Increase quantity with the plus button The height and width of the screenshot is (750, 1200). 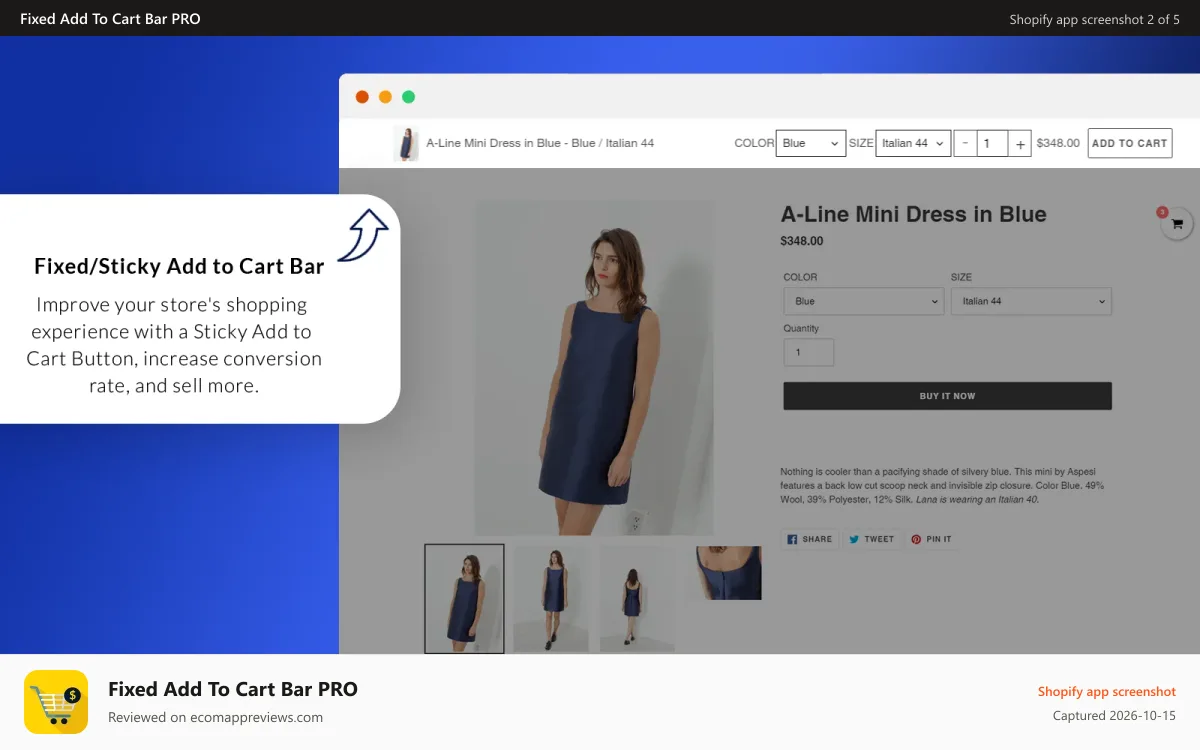point(1020,143)
